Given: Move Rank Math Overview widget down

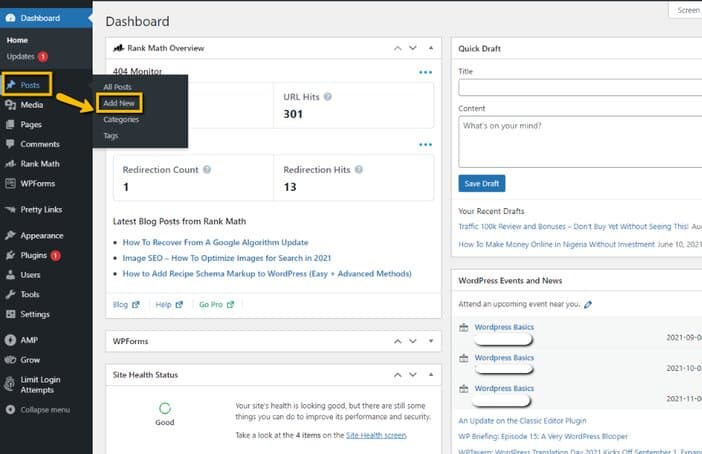Looking at the screenshot, I should (x=413, y=48).
